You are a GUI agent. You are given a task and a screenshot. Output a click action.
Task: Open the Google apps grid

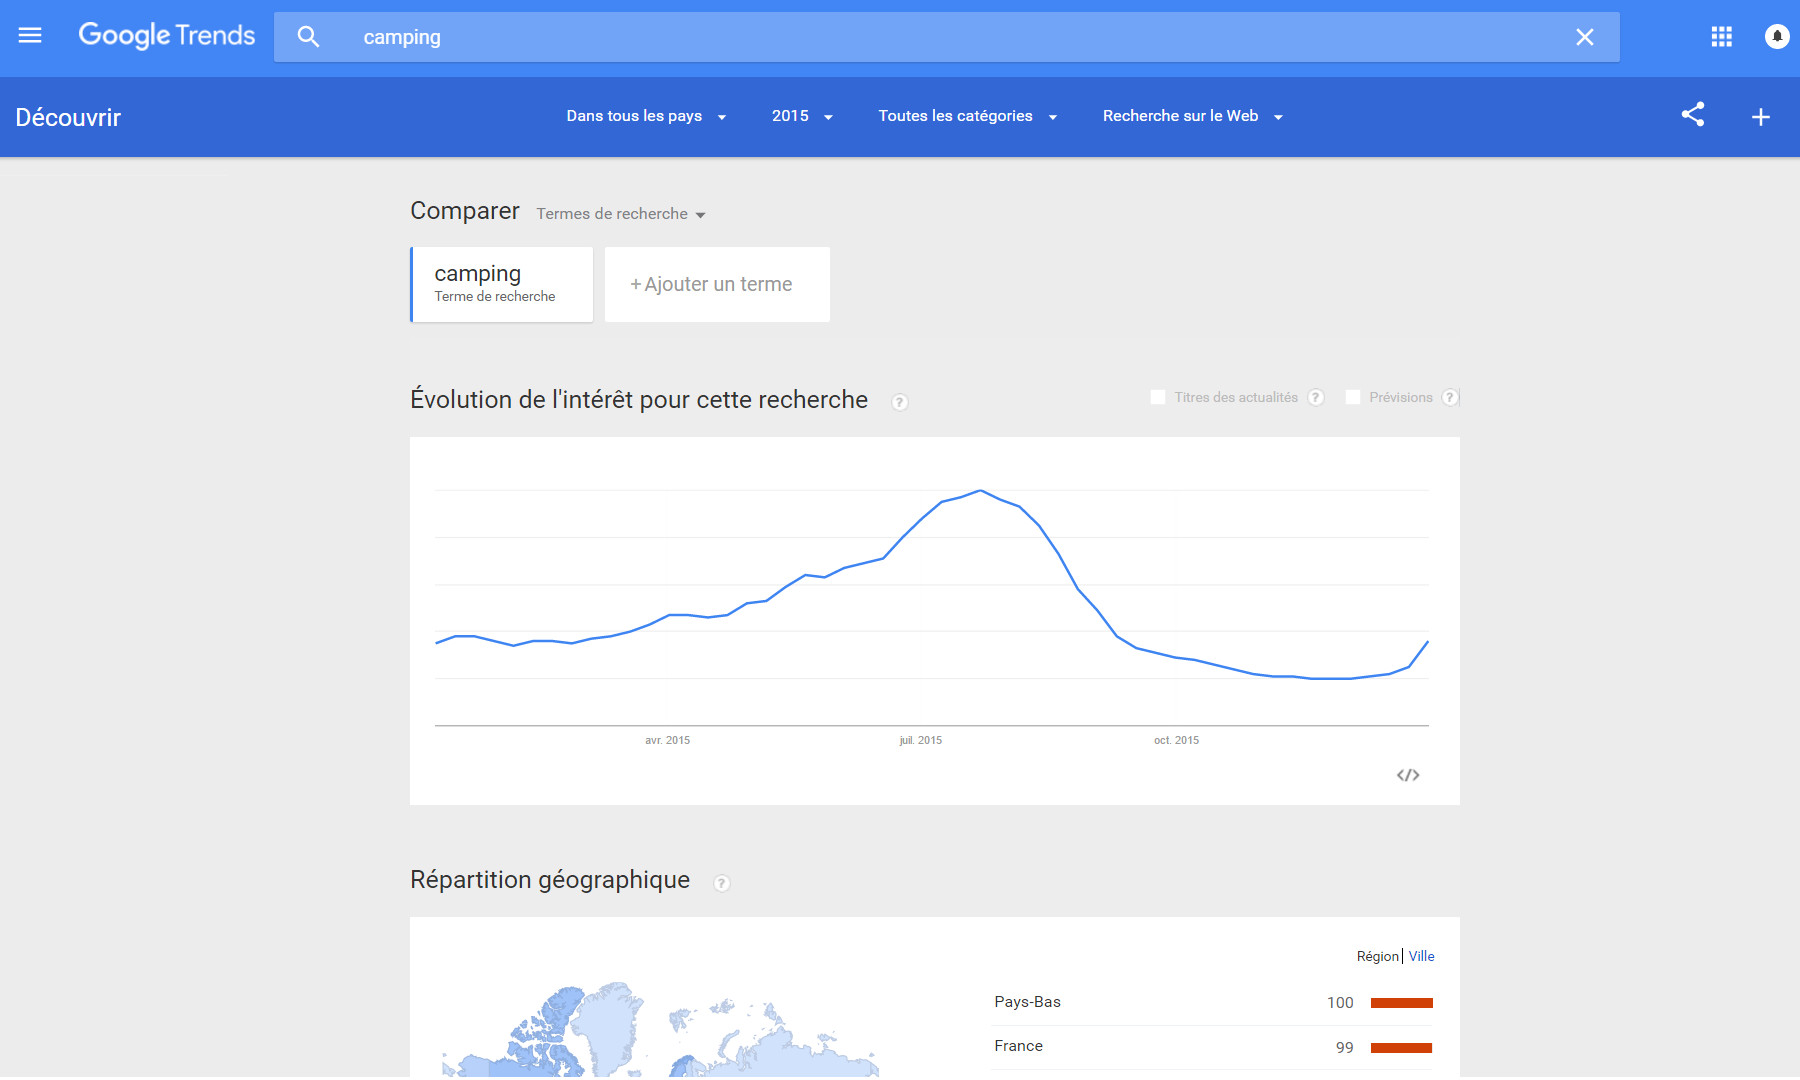point(1721,37)
